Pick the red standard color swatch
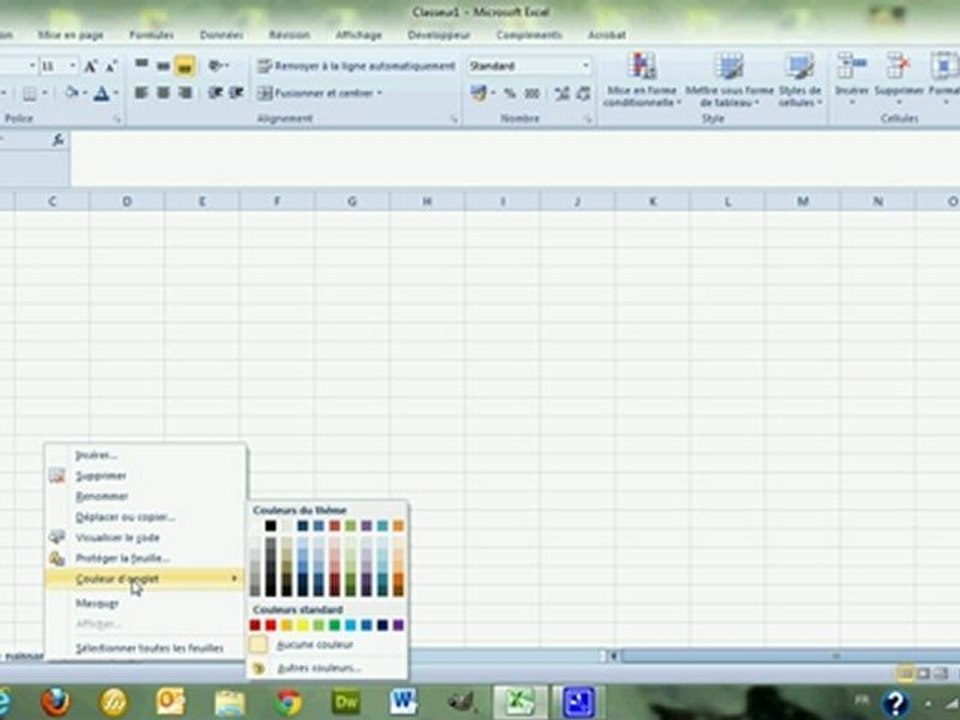This screenshot has width=960, height=720. pyautogui.click(x=271, y=625)
